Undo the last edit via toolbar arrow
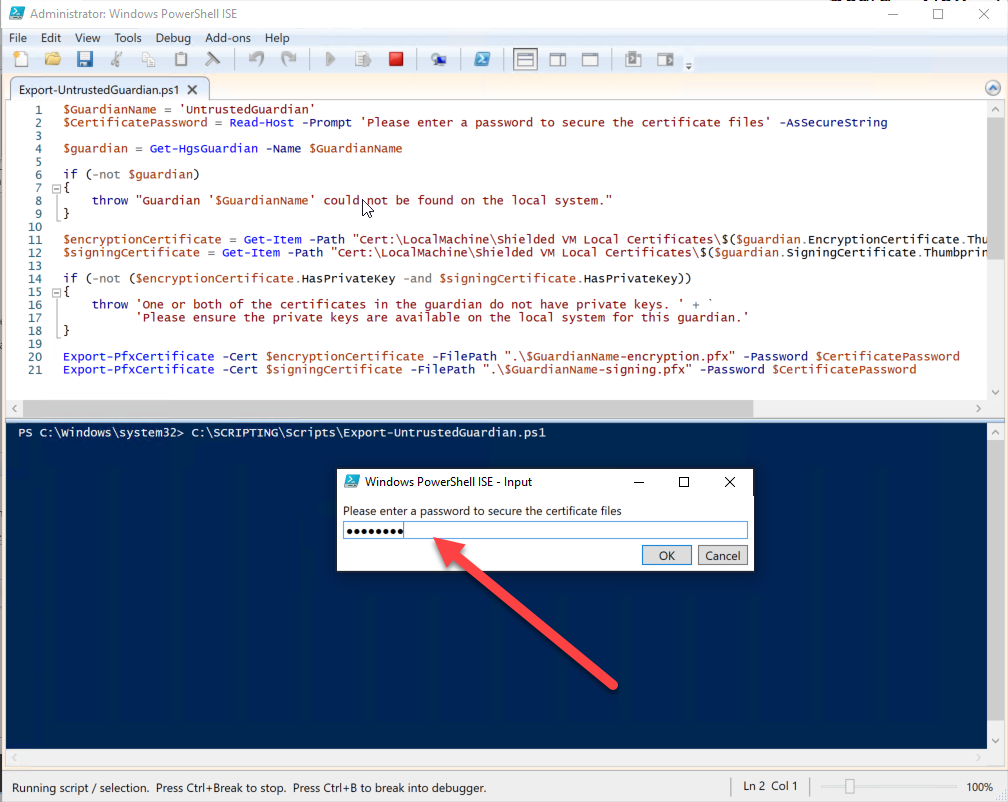This screenshot has width=1008, height=802. point(256,60)
